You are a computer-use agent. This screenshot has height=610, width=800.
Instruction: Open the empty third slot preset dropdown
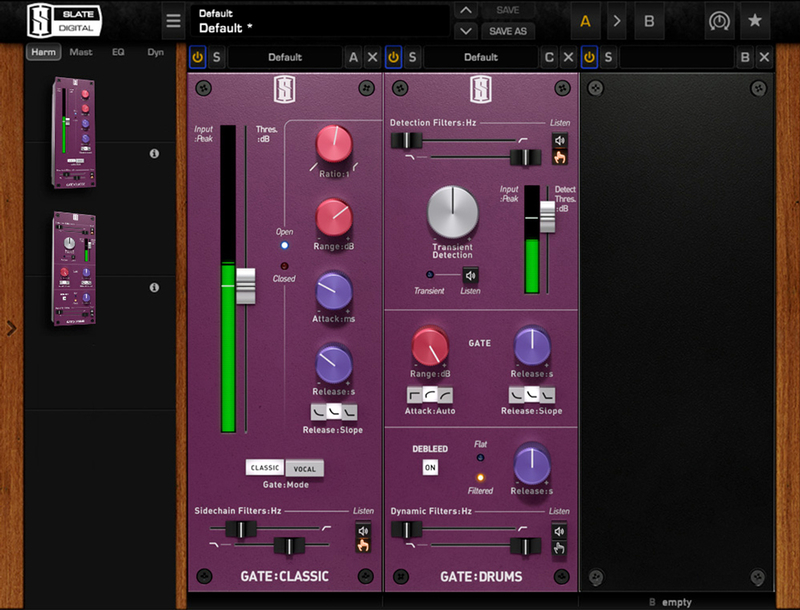tap(677, 57)
